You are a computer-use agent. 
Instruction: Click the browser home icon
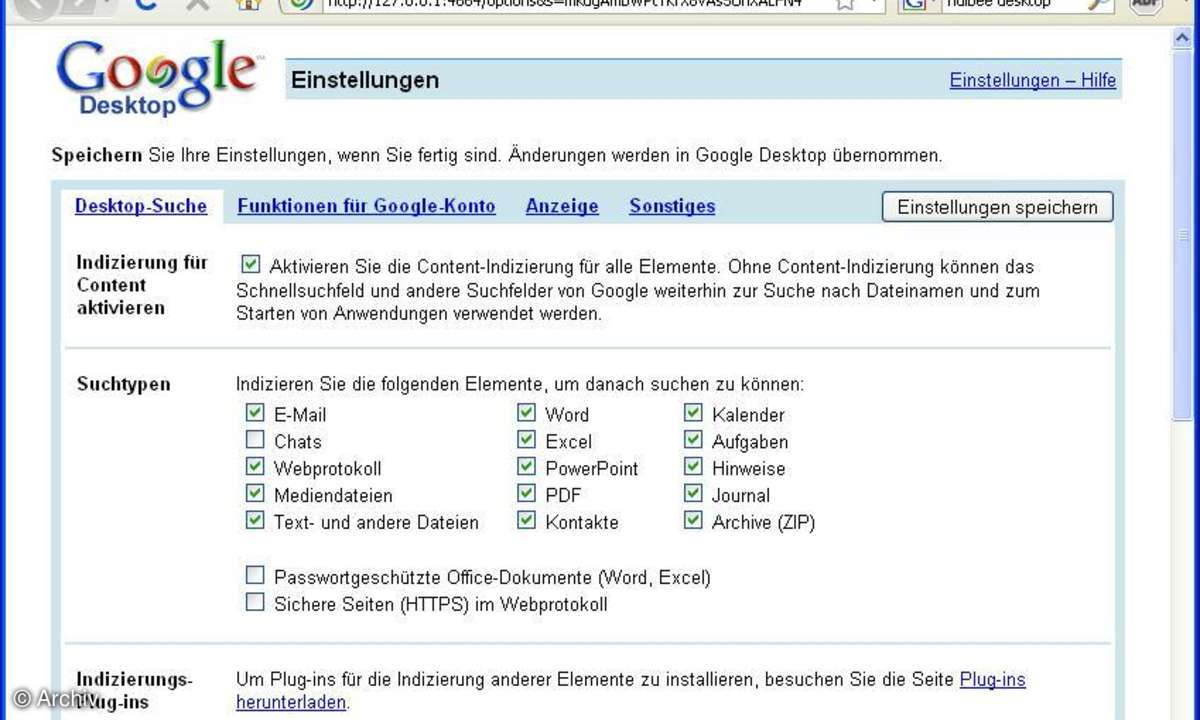(247, 4)
